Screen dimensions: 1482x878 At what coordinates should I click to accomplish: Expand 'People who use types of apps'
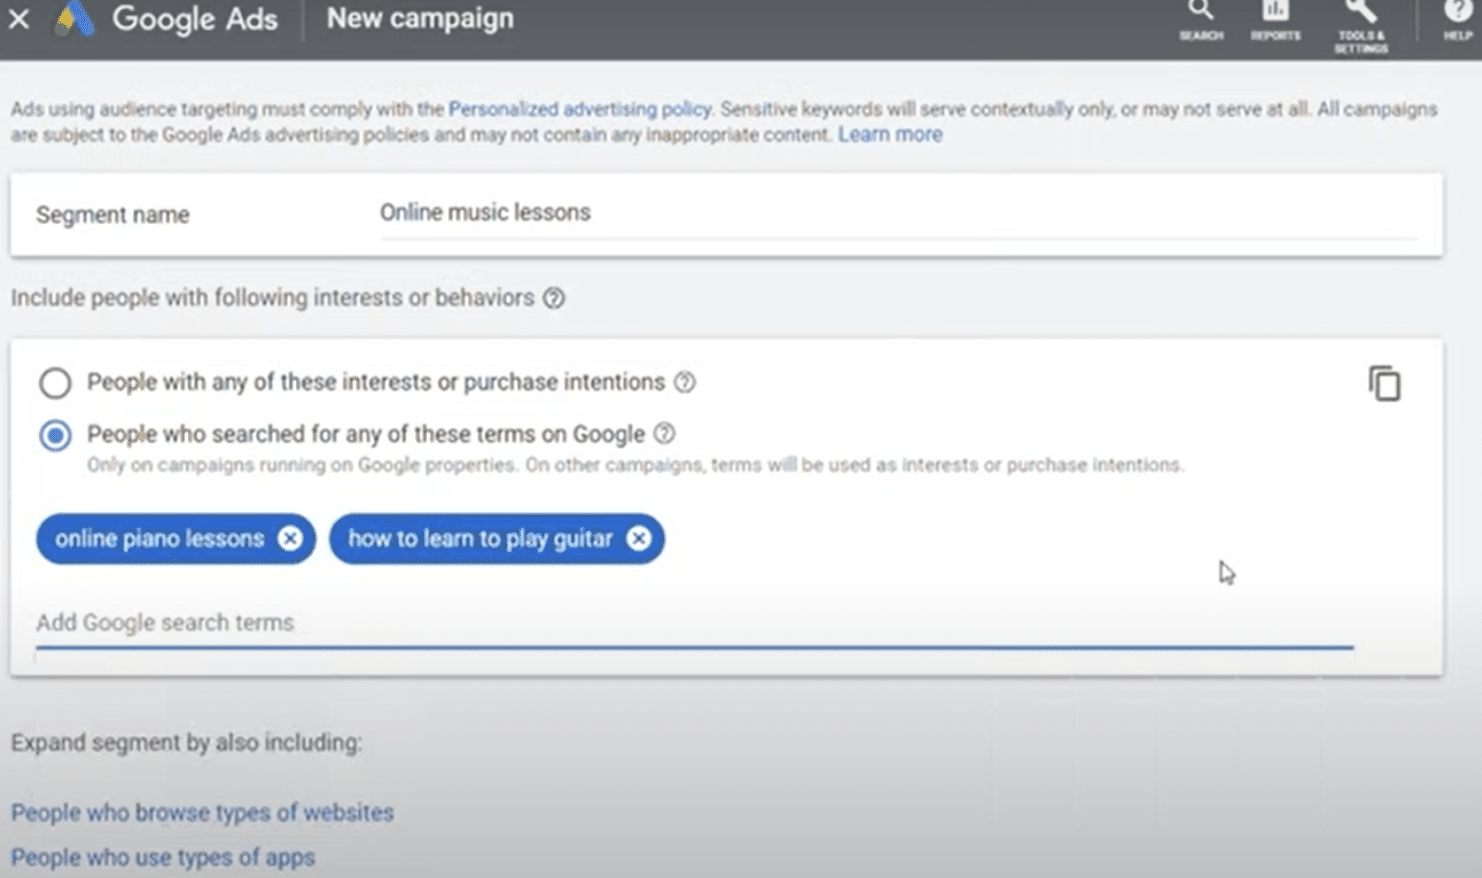(163, 858)
